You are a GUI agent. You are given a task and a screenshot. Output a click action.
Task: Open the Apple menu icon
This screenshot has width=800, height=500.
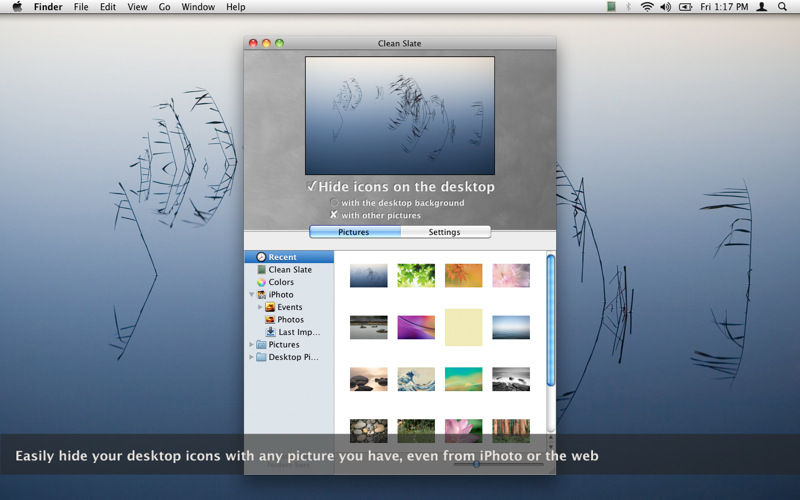(17, 7)
